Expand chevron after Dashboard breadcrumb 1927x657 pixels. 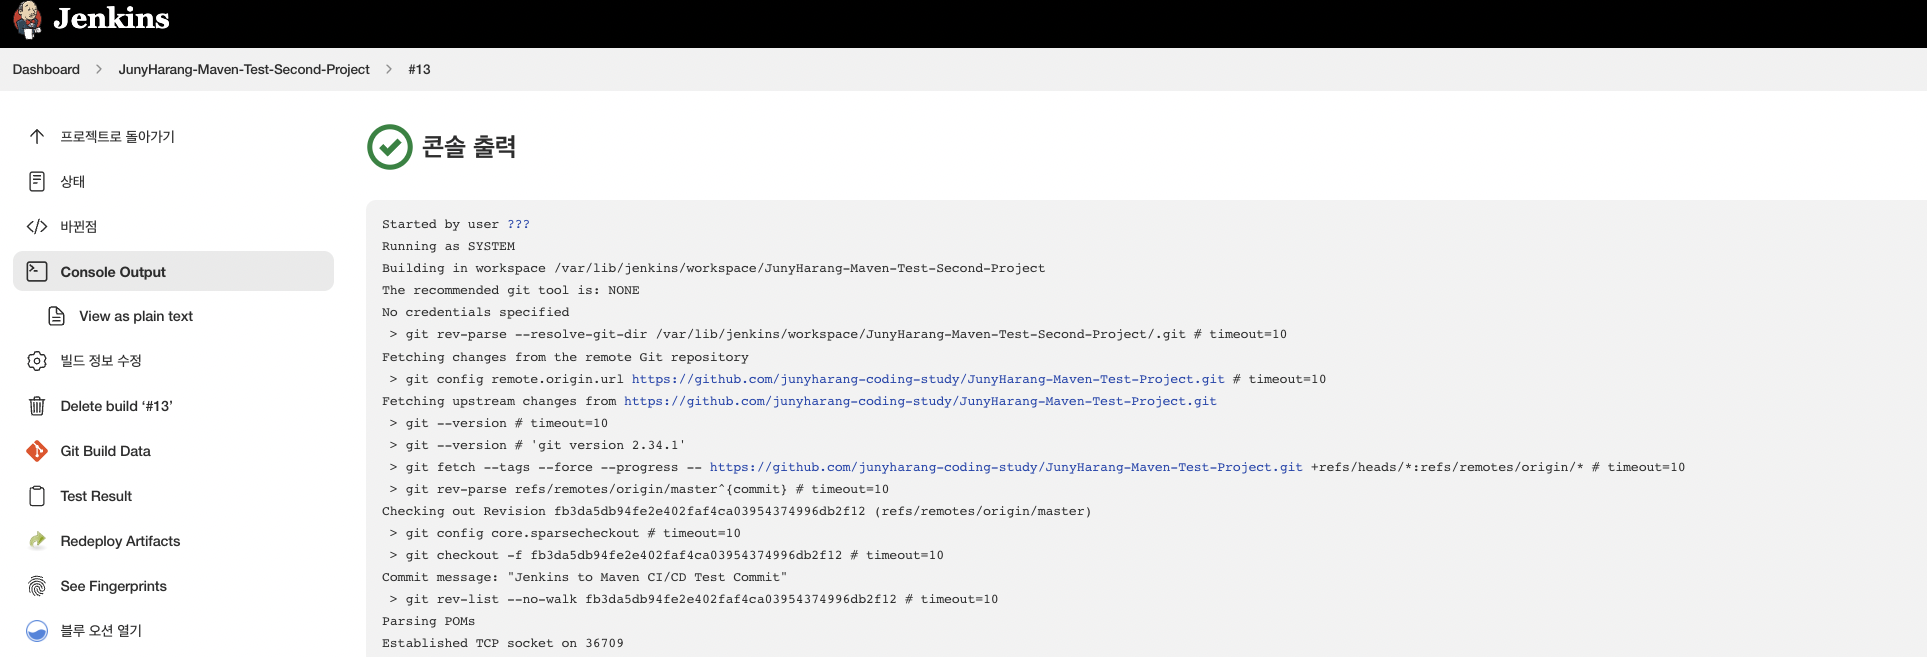[99, 69]
